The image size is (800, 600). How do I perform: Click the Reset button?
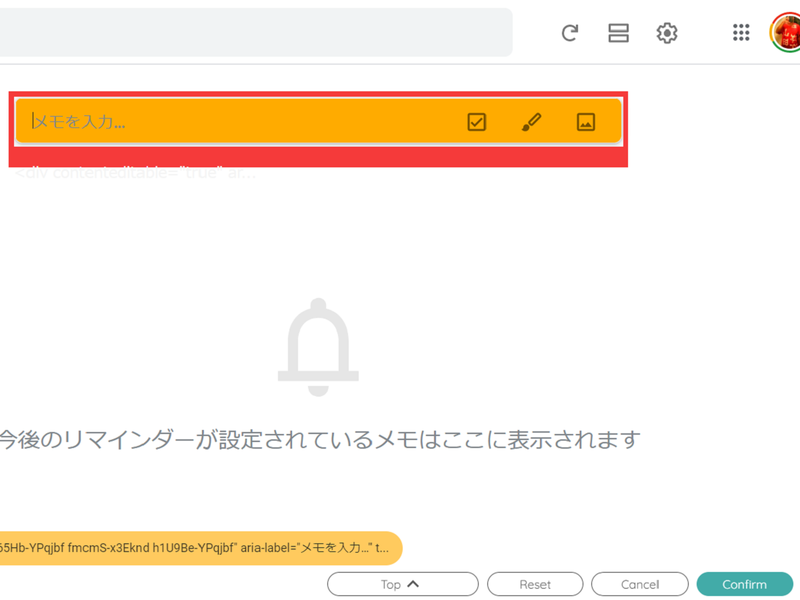(x=535, y=584)
